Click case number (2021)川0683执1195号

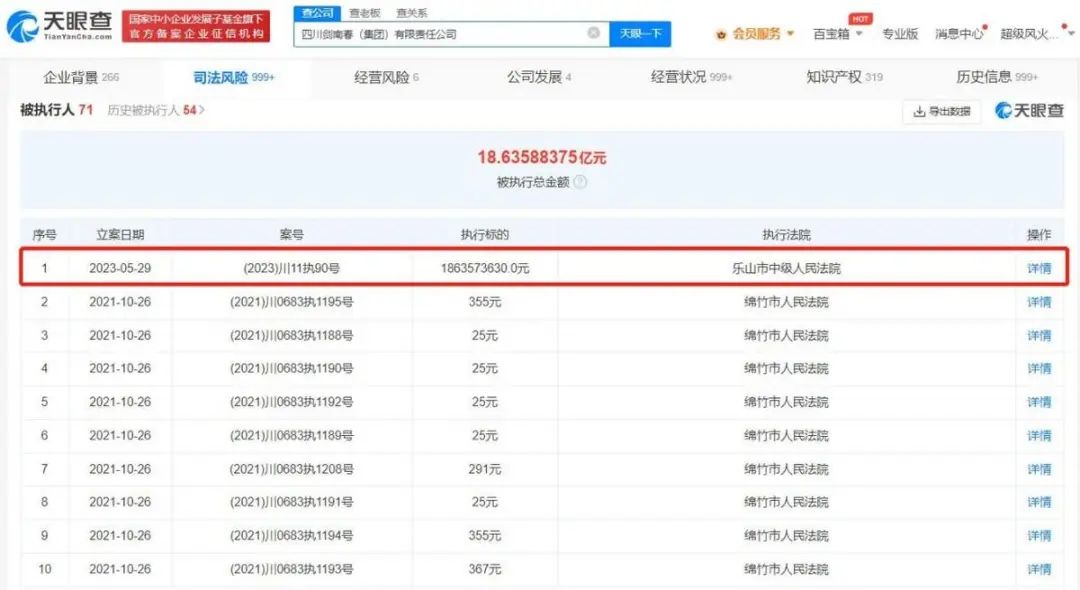click(x=291, y=302)
